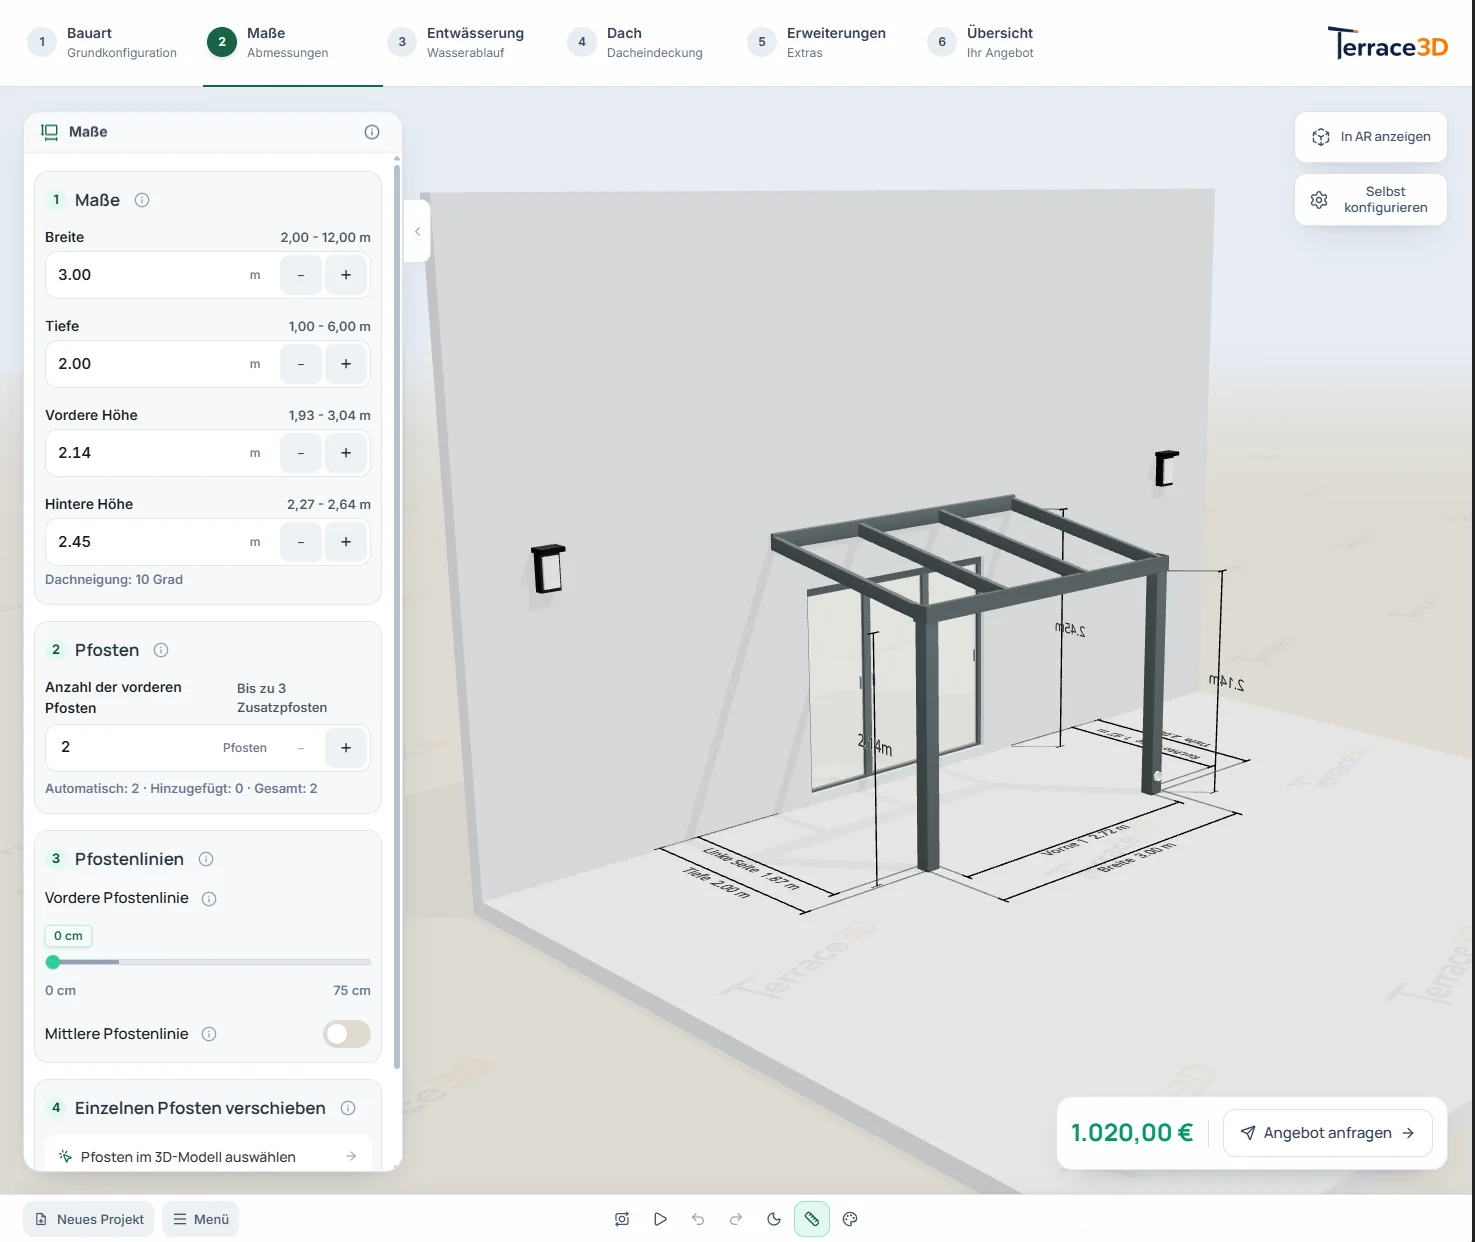
Task: Click the camera reset view icon
Action: click(622, 1219)
